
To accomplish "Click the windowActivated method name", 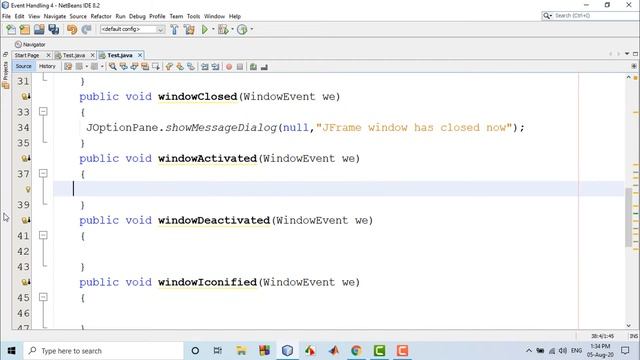I will (207, 158).
